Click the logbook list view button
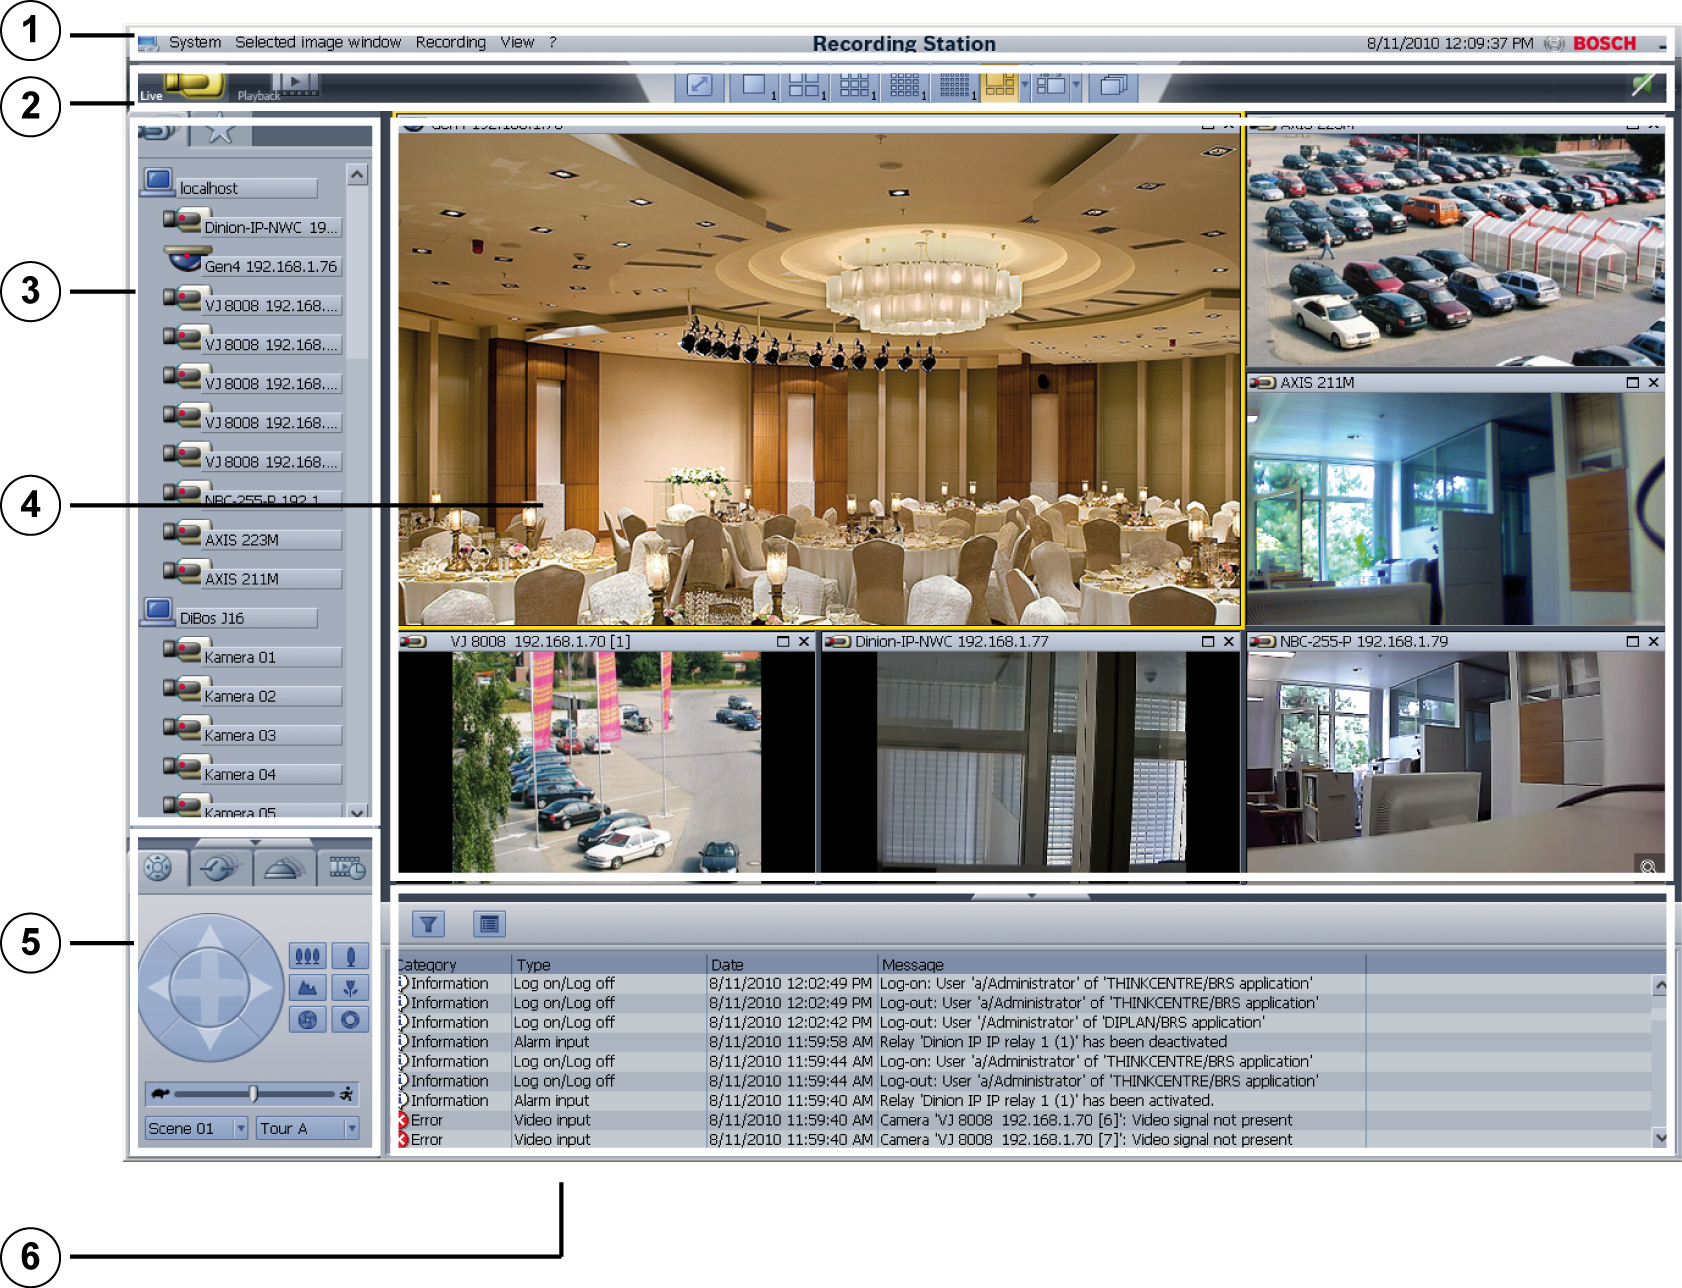The image size is (1682, 1288). [489, 924]
